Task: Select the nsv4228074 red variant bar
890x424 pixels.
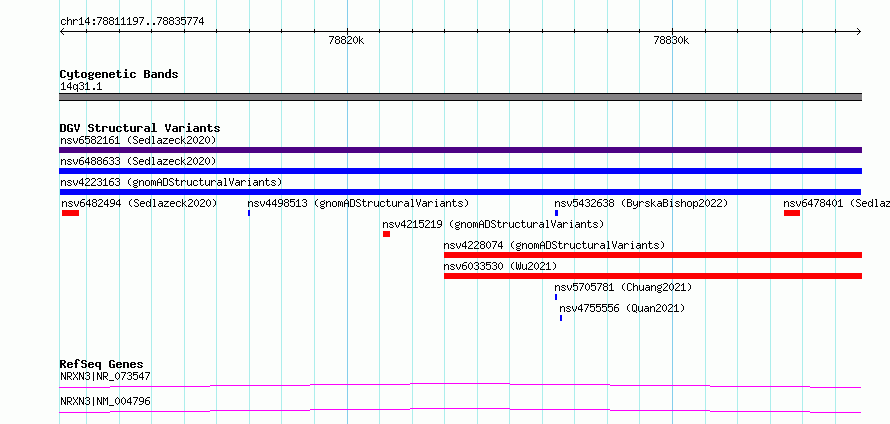Action: (653, 255)
